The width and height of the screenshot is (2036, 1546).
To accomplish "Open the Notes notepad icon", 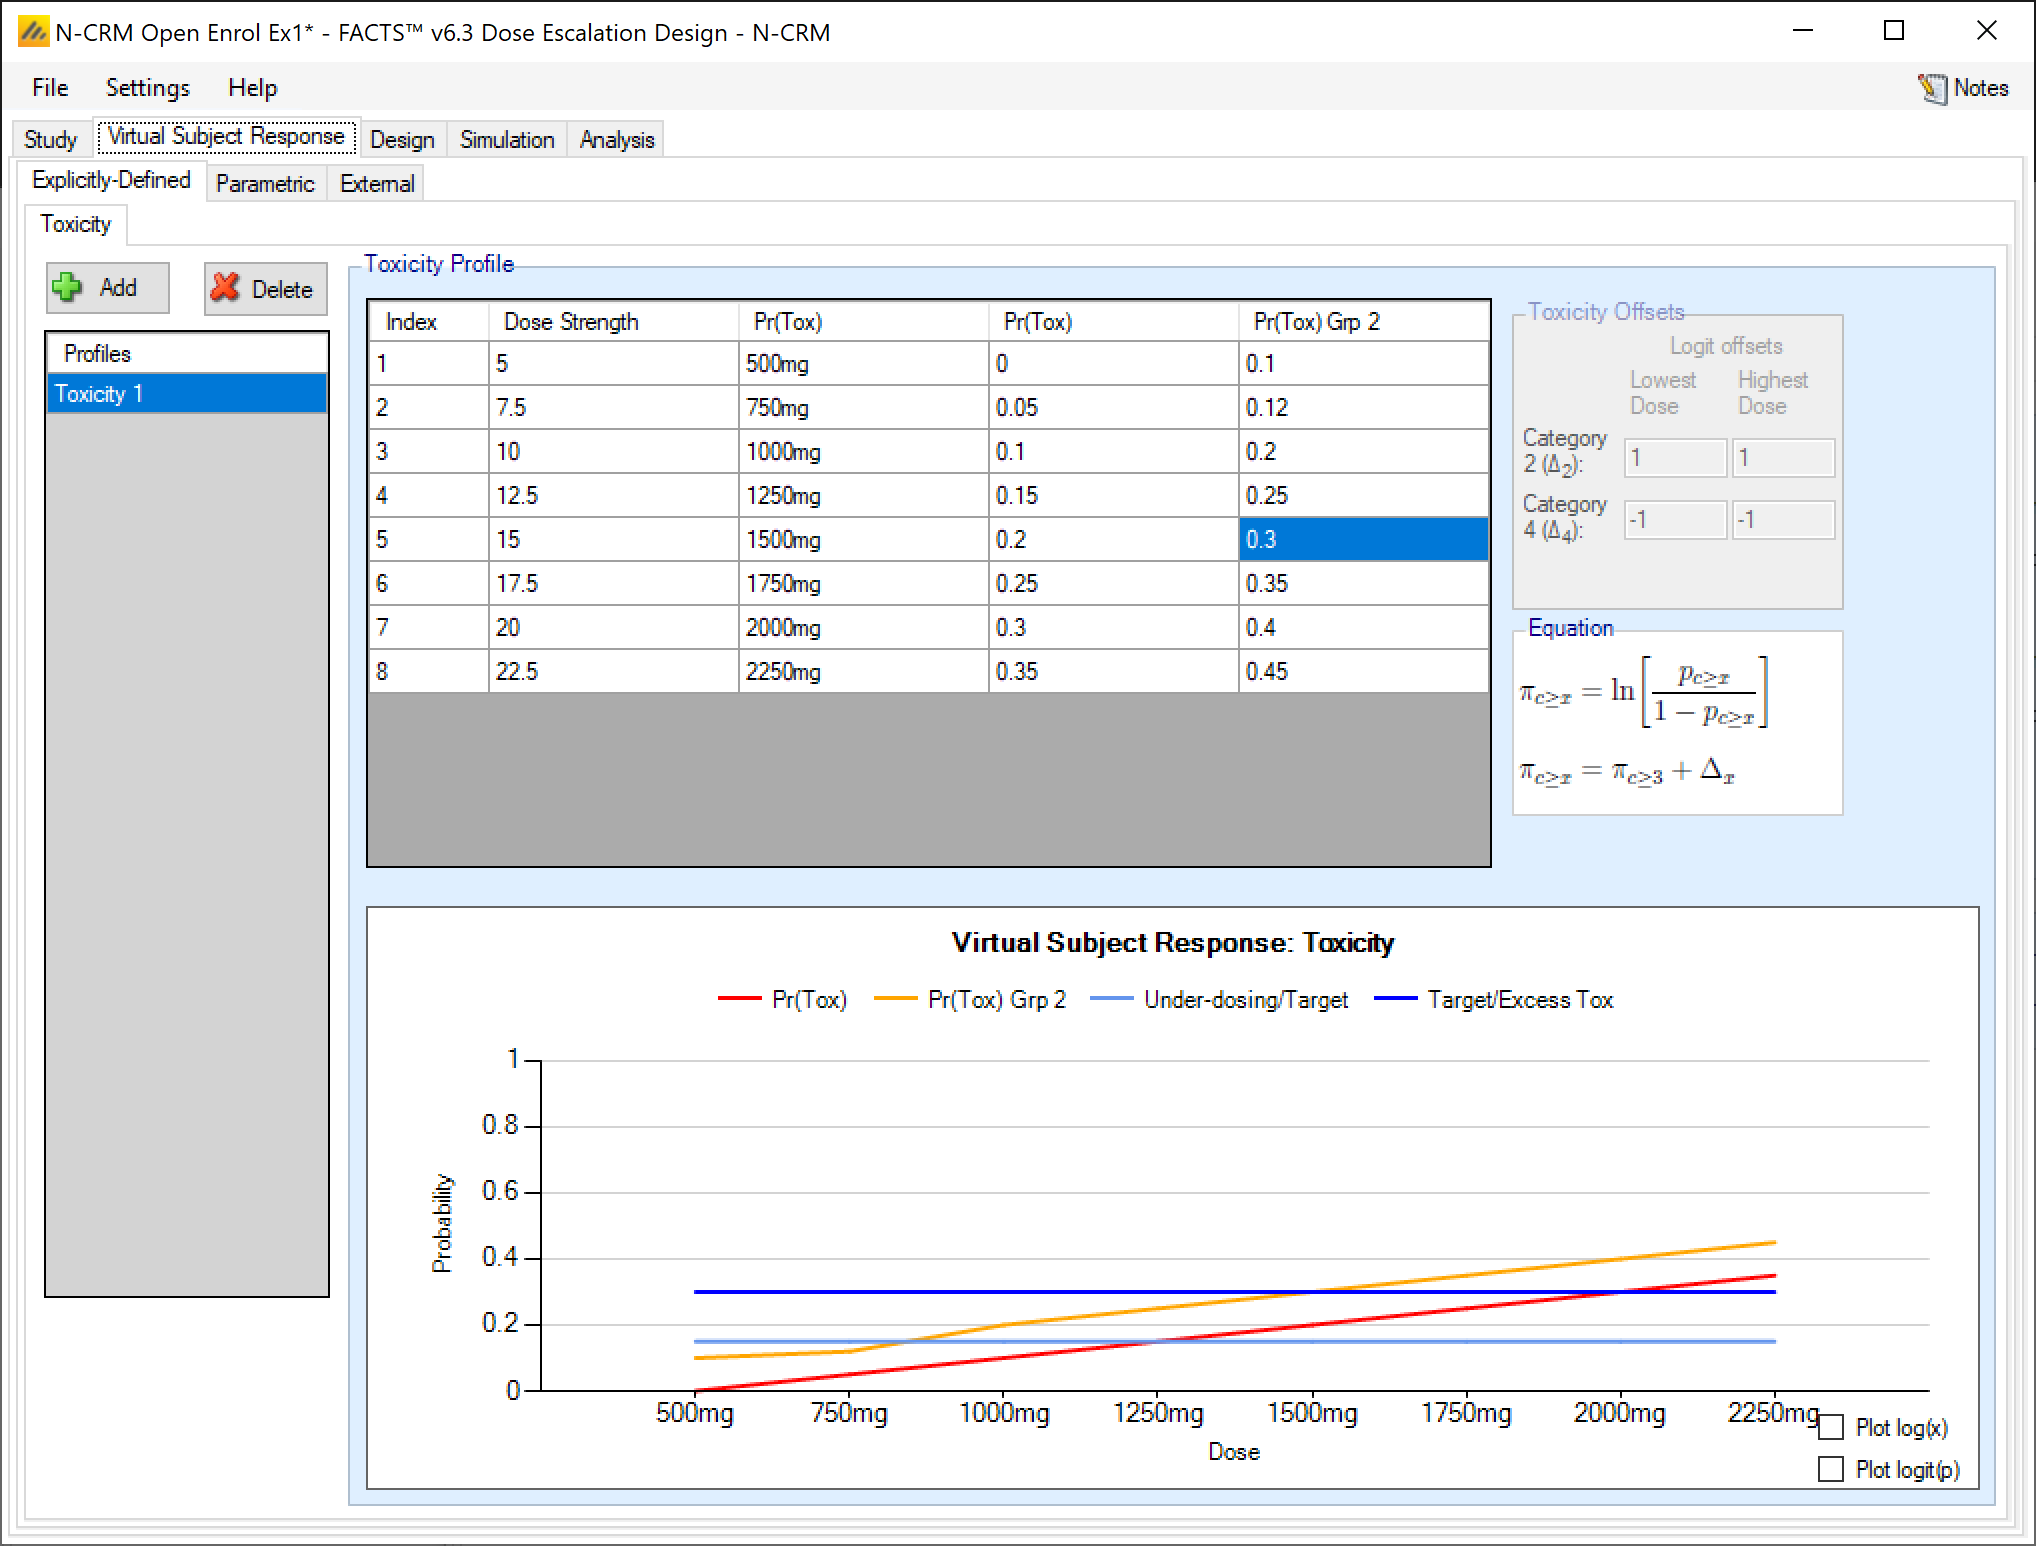I will (x=1932, y=89).
